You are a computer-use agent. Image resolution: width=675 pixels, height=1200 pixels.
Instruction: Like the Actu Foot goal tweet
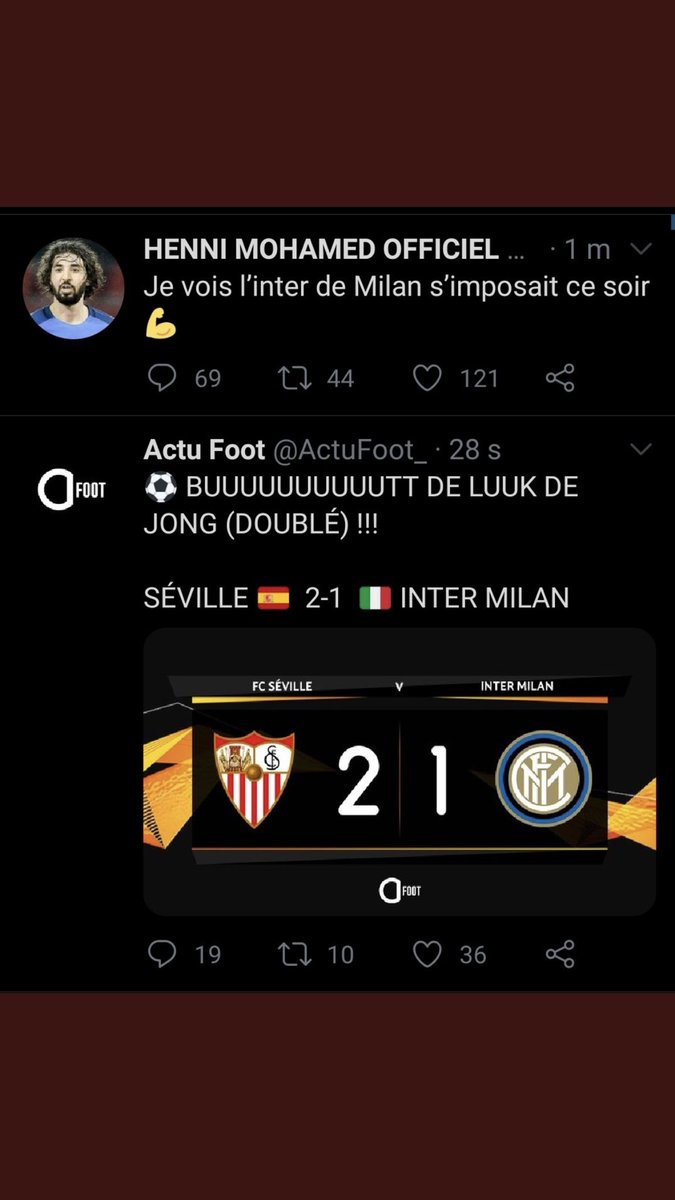tap(427, 954)
